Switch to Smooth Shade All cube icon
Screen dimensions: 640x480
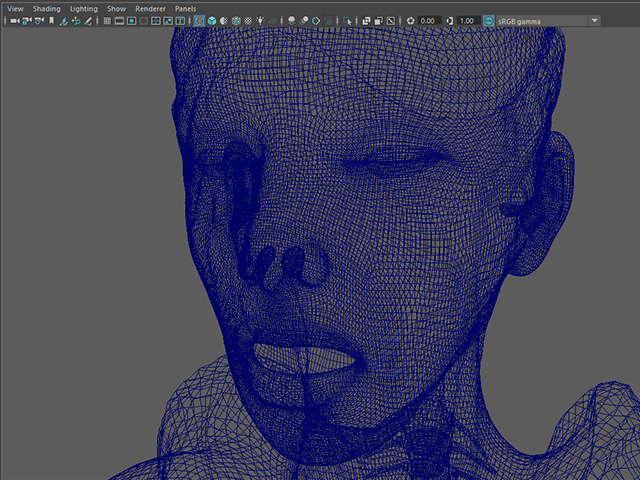211,21
